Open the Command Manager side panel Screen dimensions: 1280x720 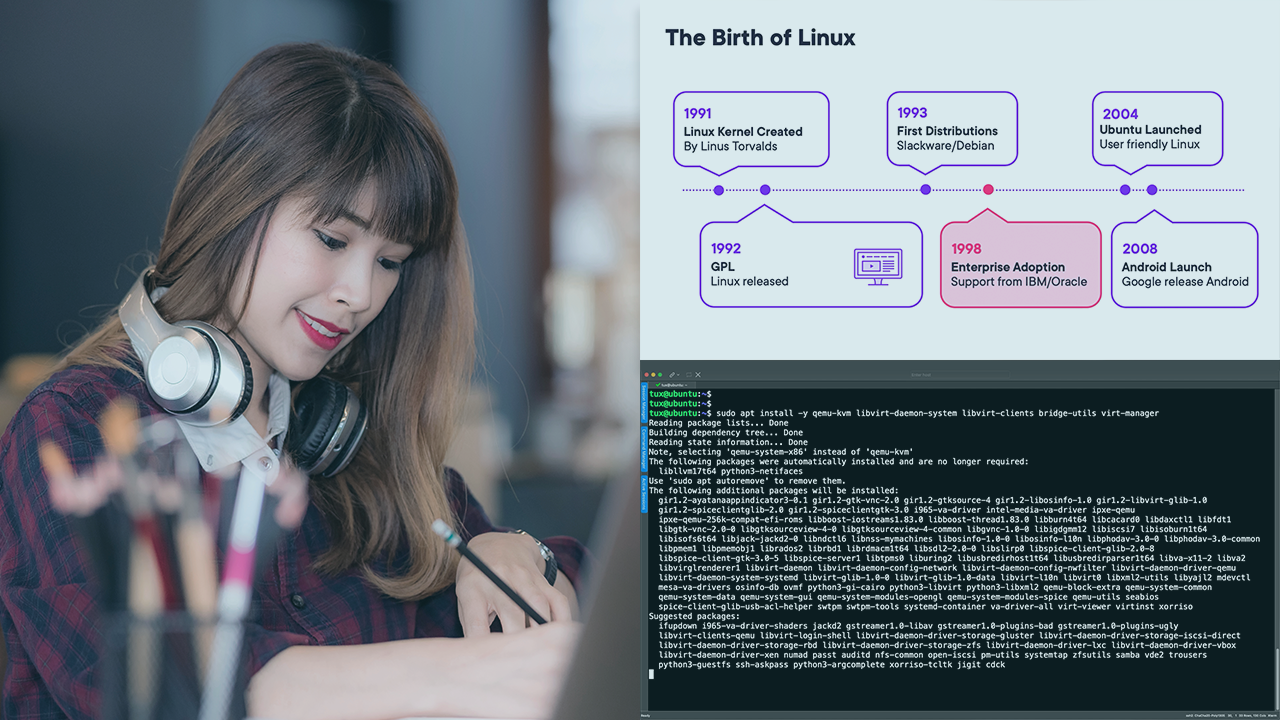(644, 448)
